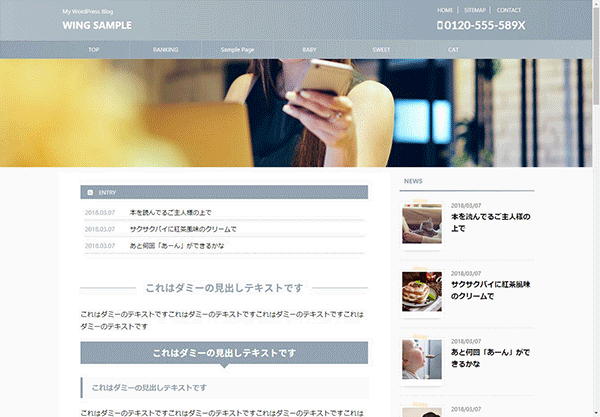Open the CONTACT header link

(x=509, y=10)
